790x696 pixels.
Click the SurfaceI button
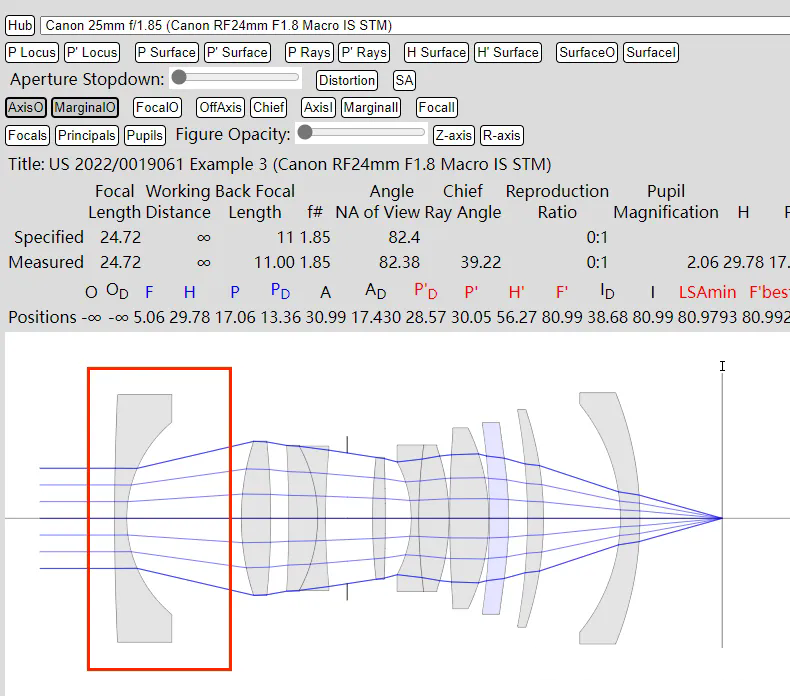click(651, 52)
